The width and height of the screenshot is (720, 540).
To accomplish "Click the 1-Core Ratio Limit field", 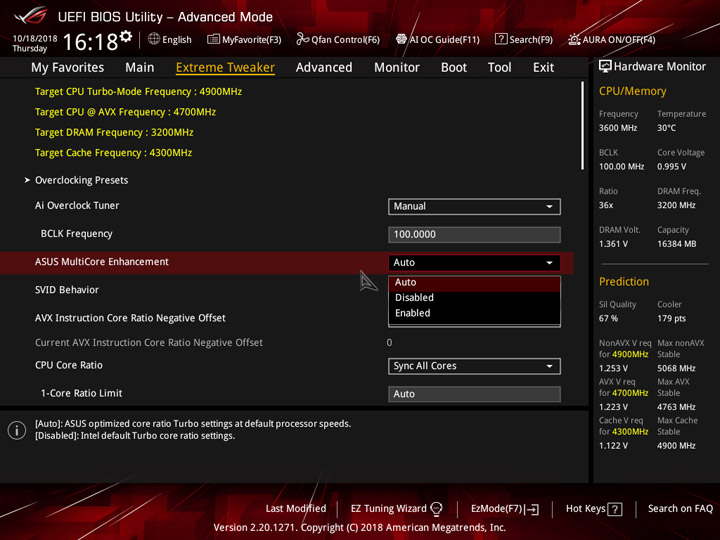I will coord(474,394).
